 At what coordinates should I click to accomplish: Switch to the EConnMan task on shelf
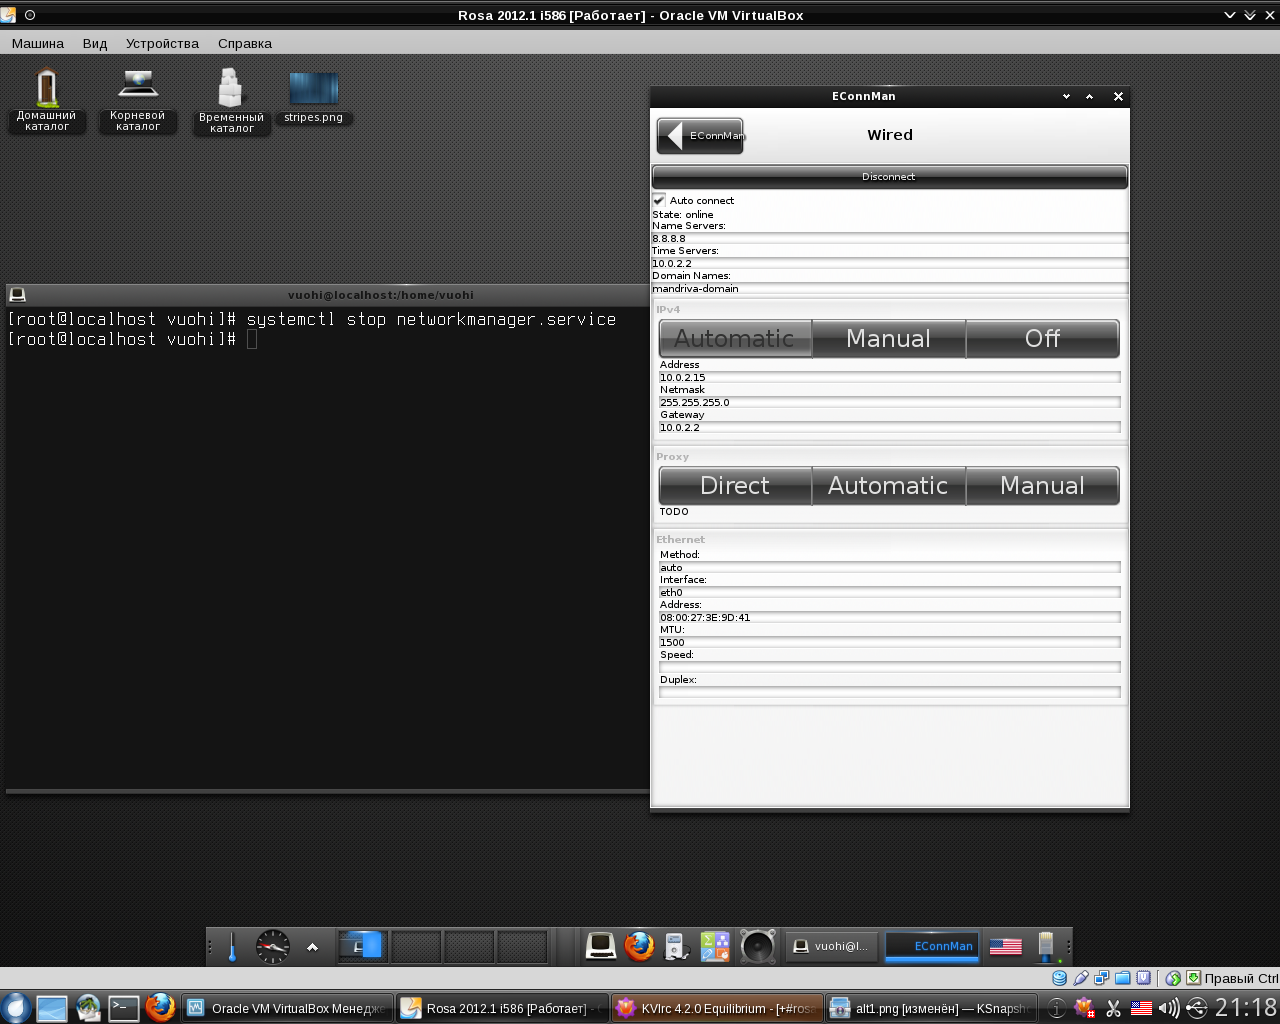[x=932, y=946]
